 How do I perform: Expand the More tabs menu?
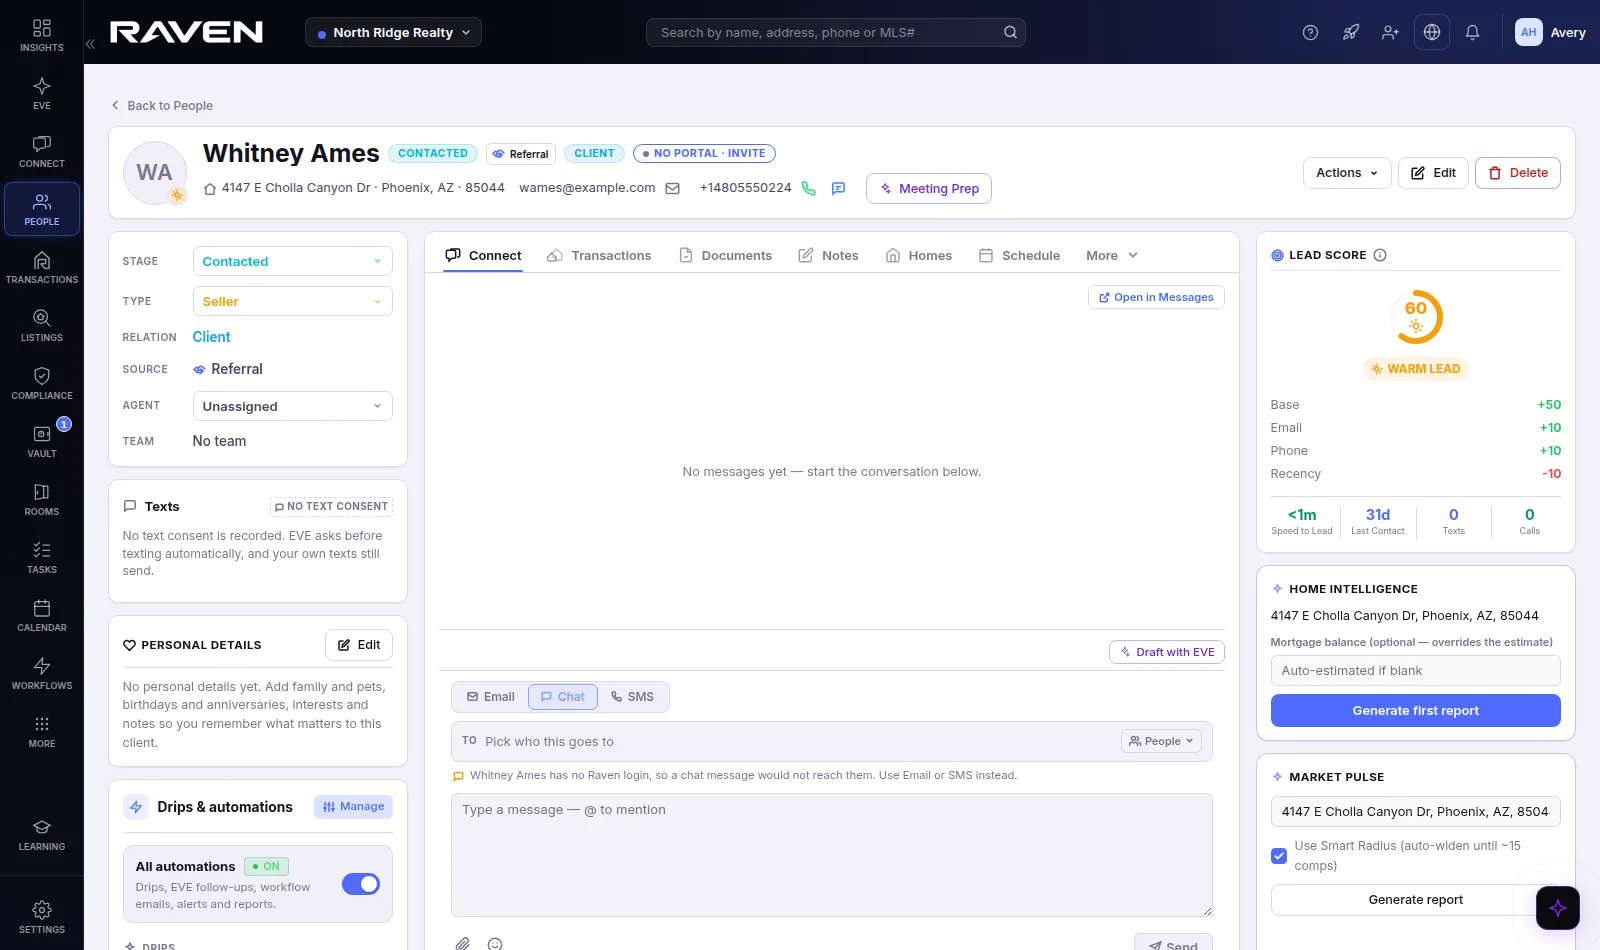coord(1112,255)
